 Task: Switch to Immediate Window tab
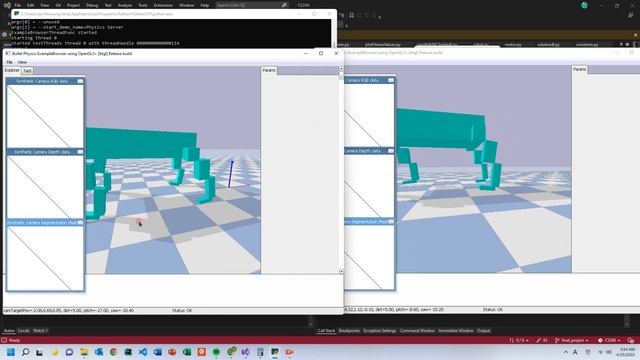(x=456, y=331)
